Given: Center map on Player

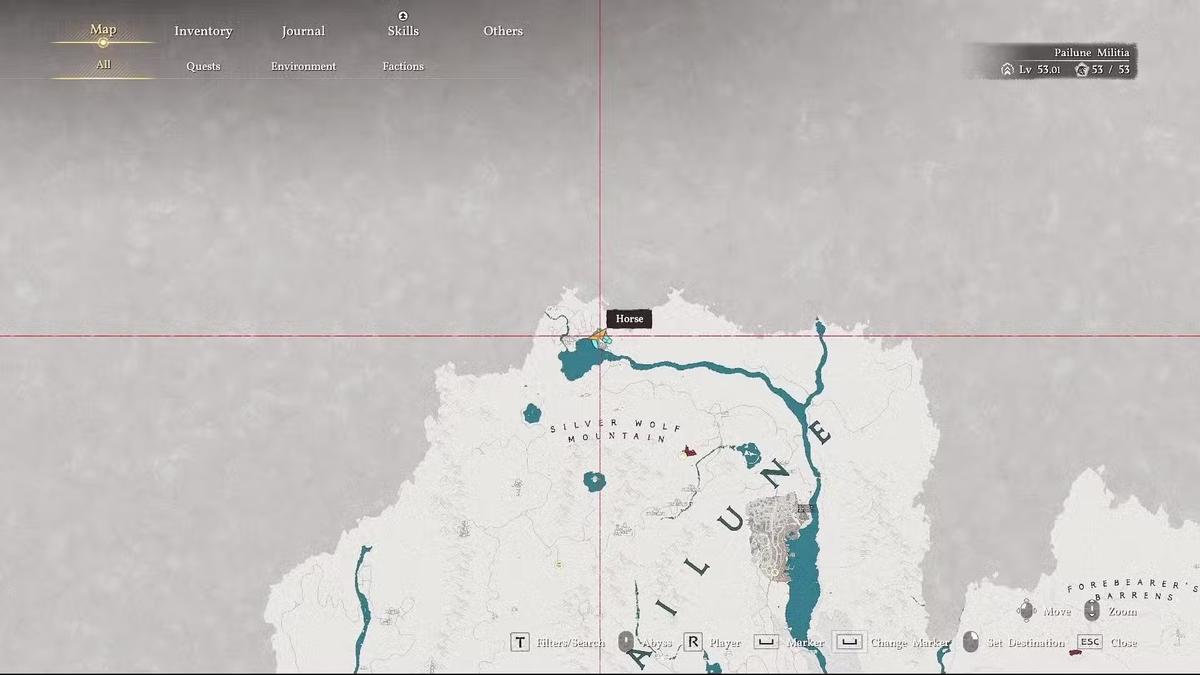Looking at the screenshot, I should click(725, 643).
